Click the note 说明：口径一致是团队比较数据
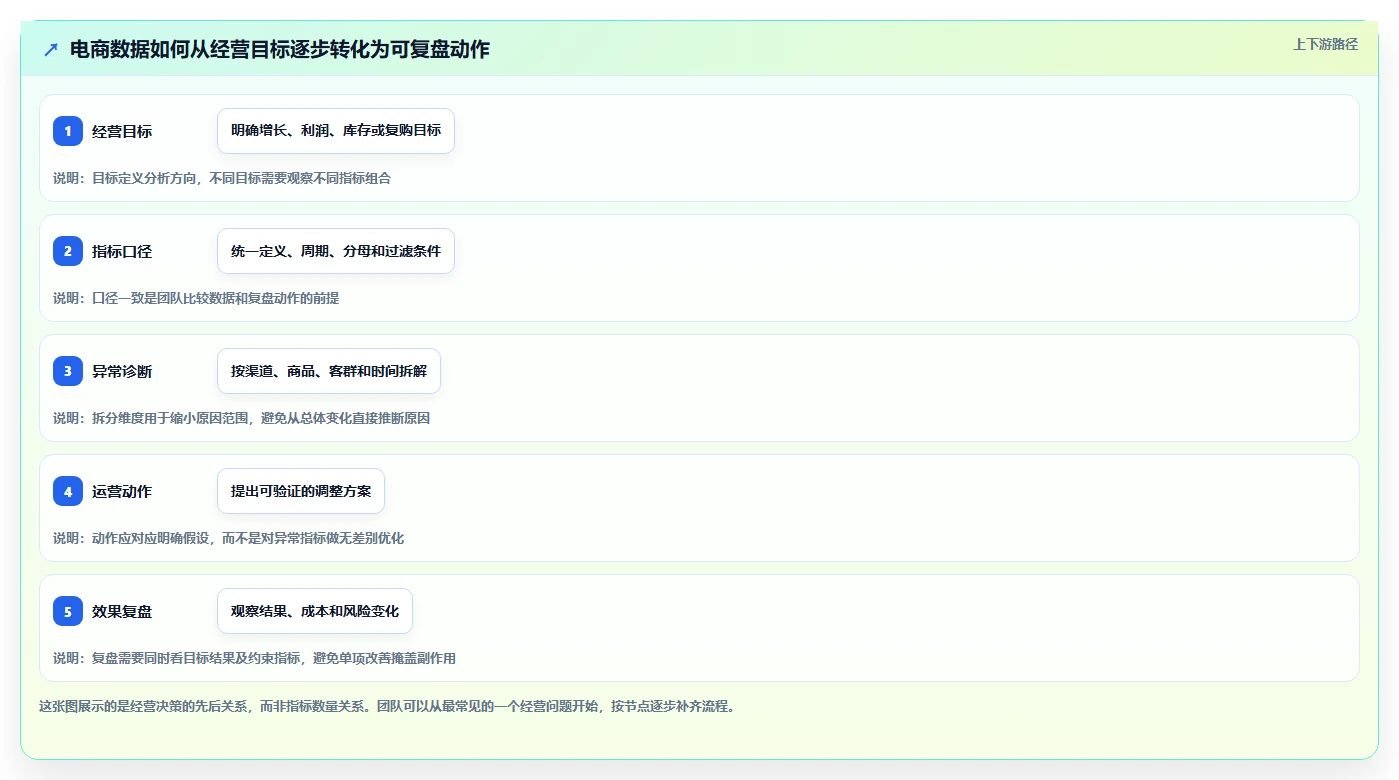The width and height of the screenshot is (1399, 780). click(196, 298)
